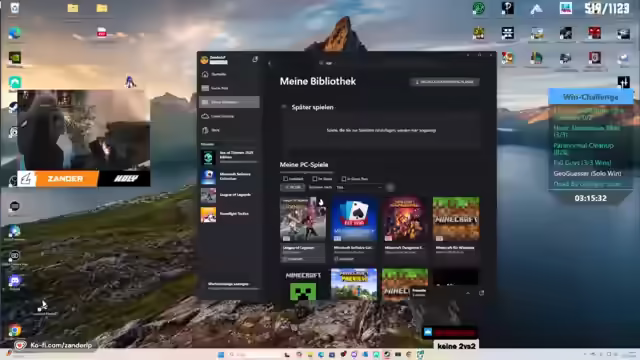Open the Discord desktop icon
Viewport: 640px width, 360px height.
coord(15,281)
